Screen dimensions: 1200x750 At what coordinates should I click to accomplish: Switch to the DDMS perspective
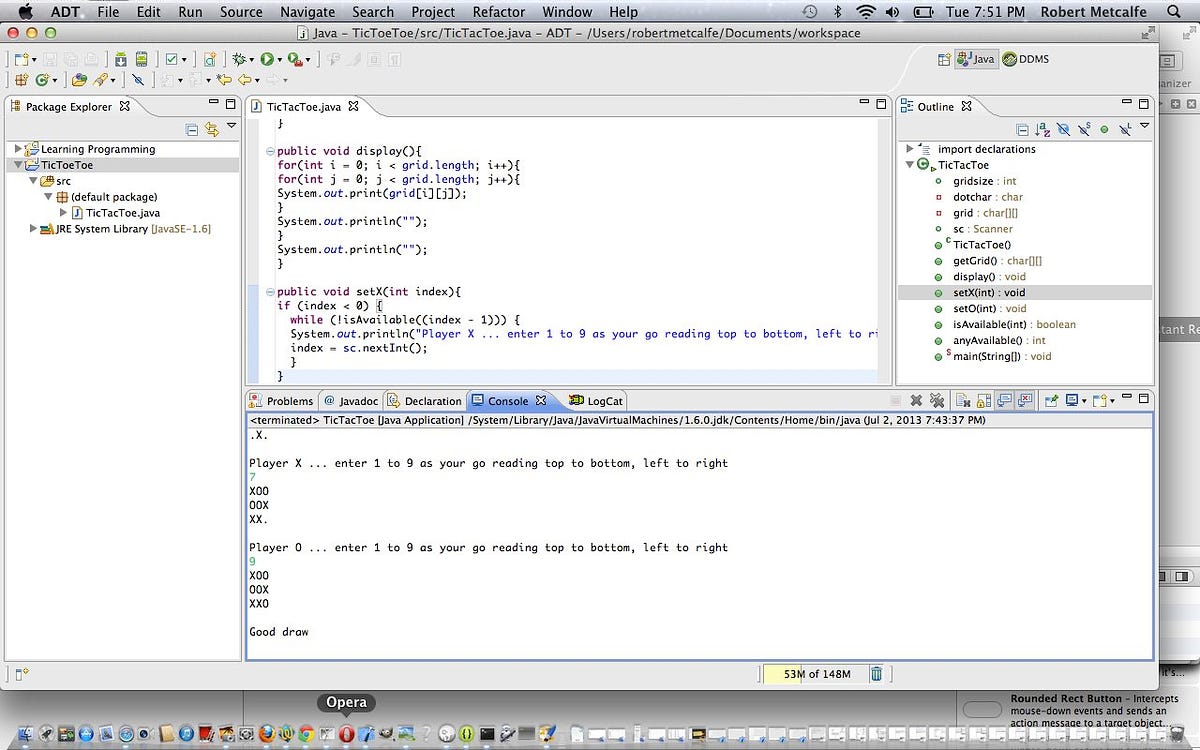click(x=1026, y=58)
